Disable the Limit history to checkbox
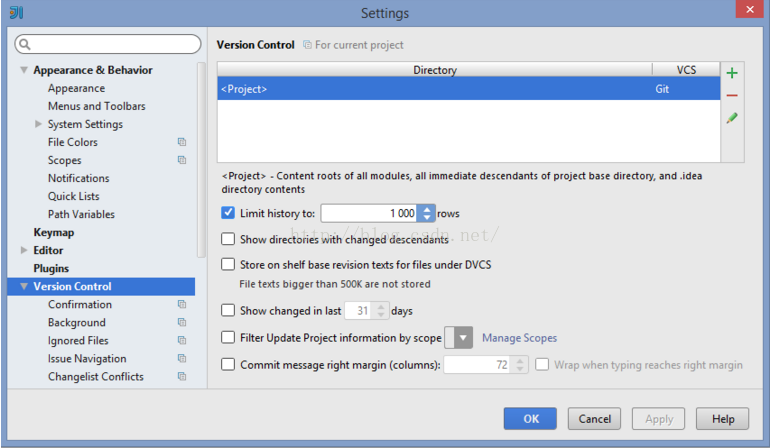The width and height of the screenshot is (771, 448). [x=228, y=212]
